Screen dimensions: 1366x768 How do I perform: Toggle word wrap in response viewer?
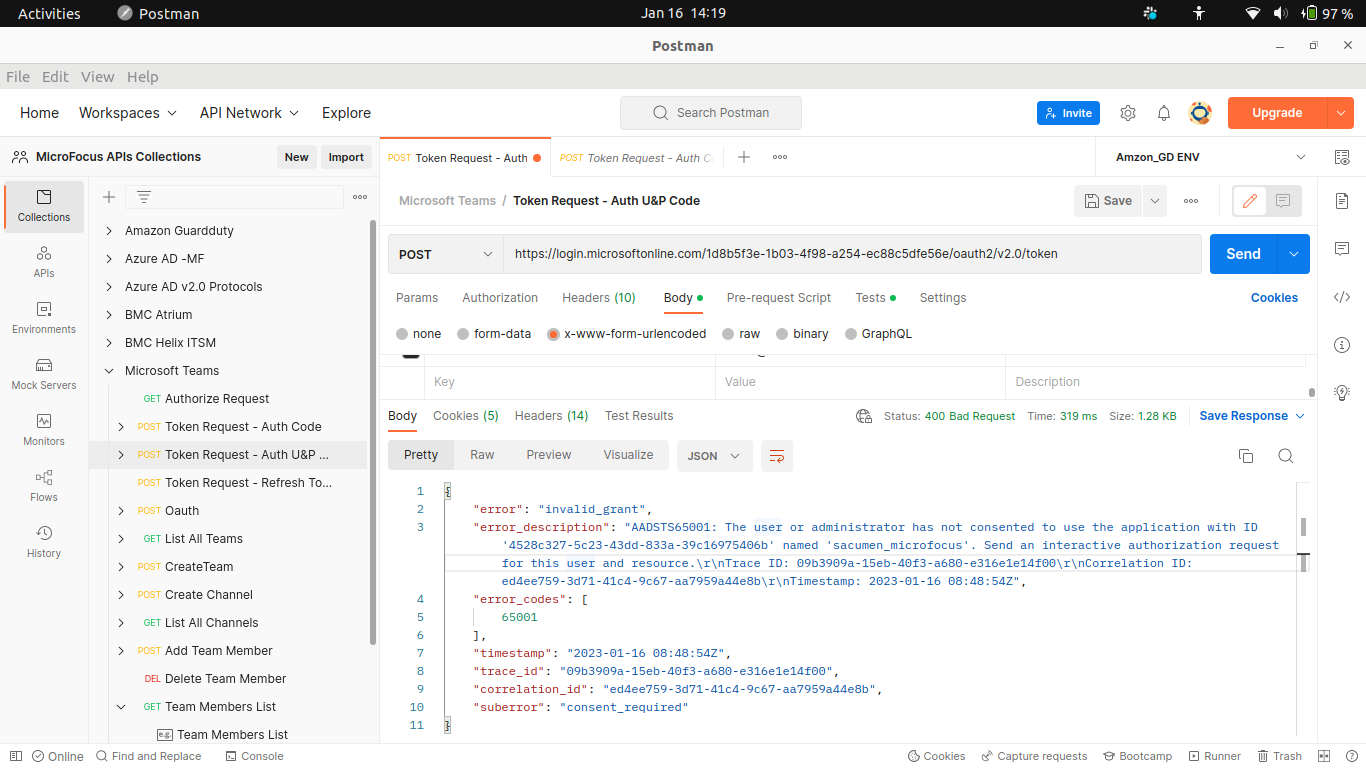click(777, 455)
